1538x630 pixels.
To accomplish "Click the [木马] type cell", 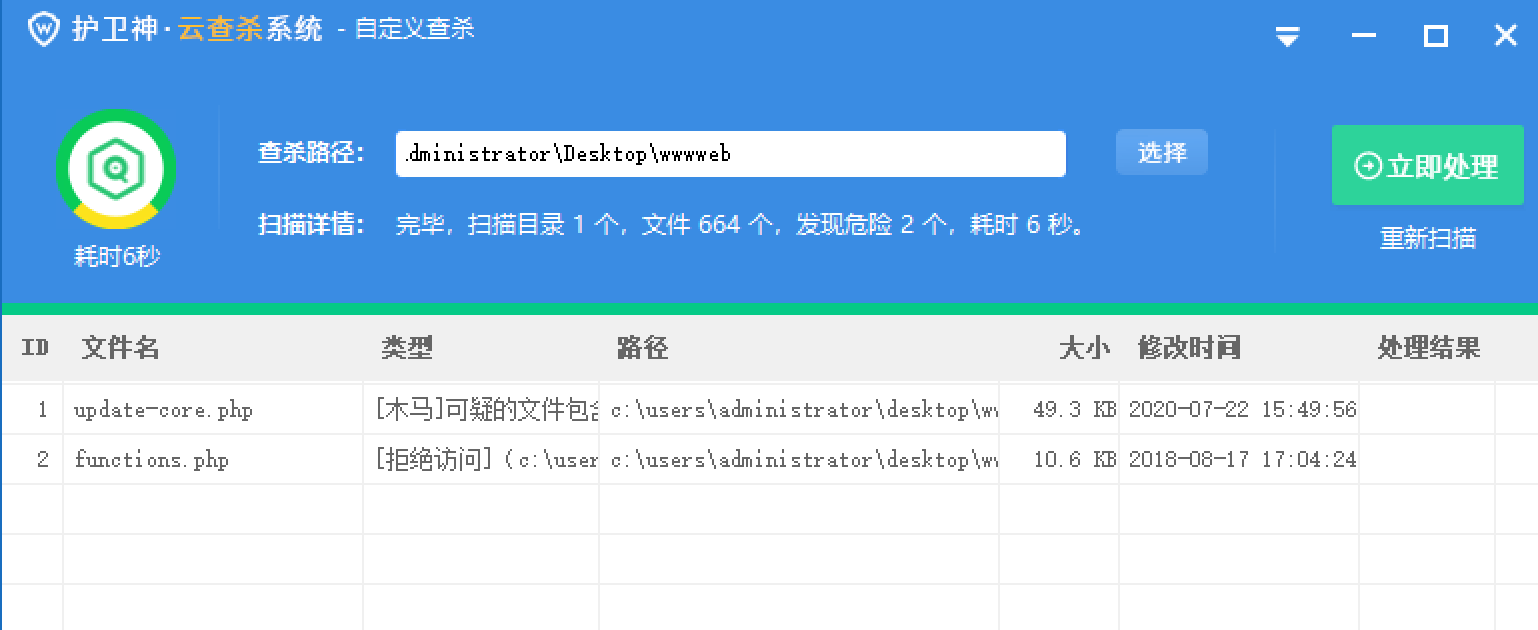I will [x=481, y=409].
